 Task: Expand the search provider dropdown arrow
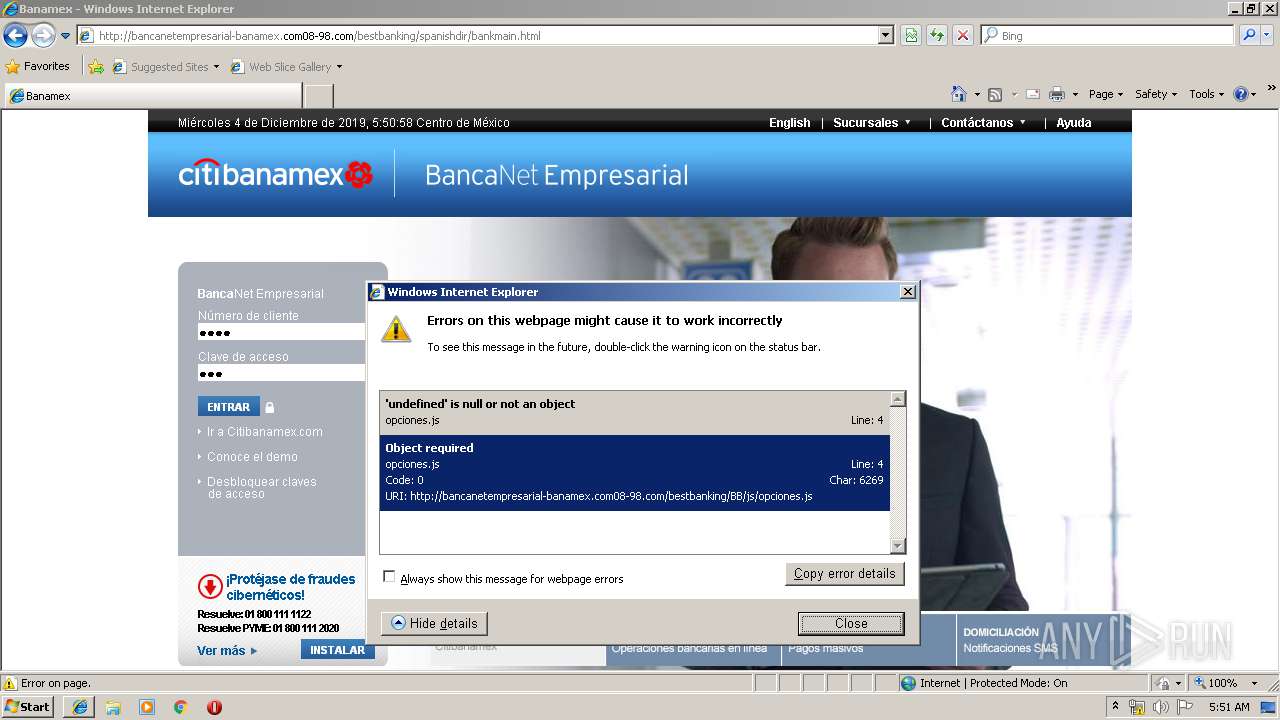(x=1269, y=35)
